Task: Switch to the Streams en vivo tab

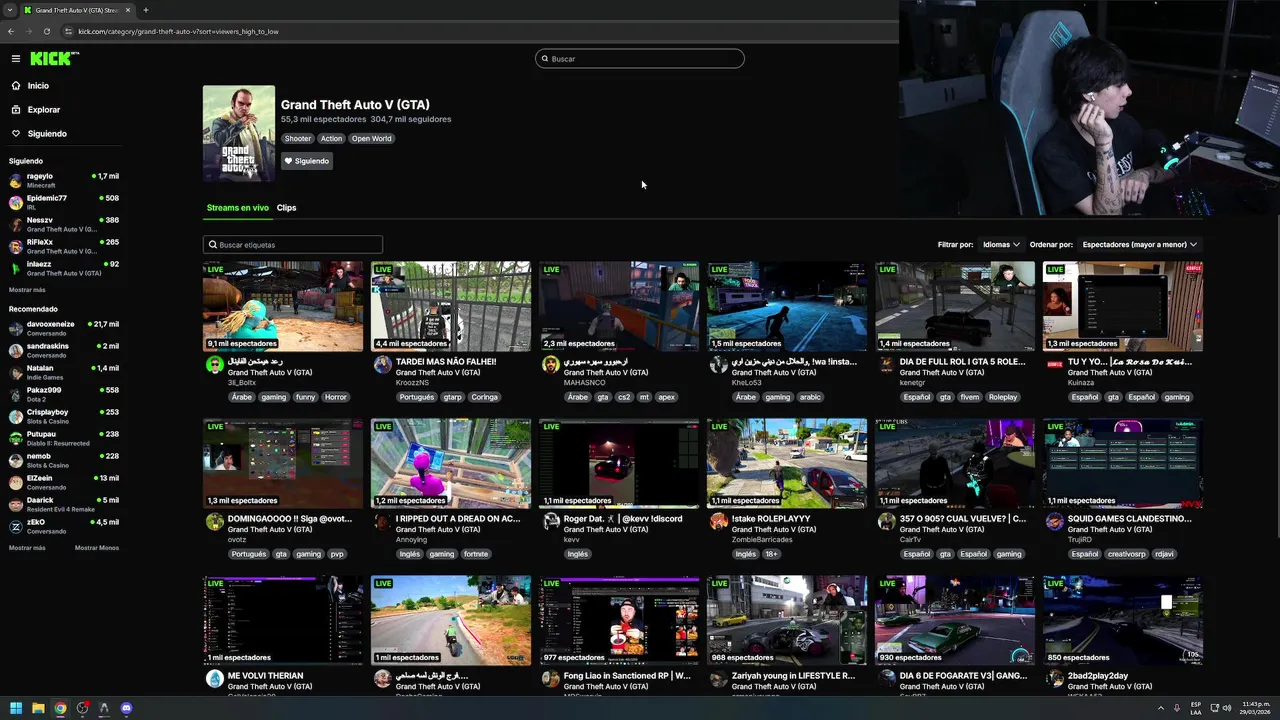Action: point(238,208)
